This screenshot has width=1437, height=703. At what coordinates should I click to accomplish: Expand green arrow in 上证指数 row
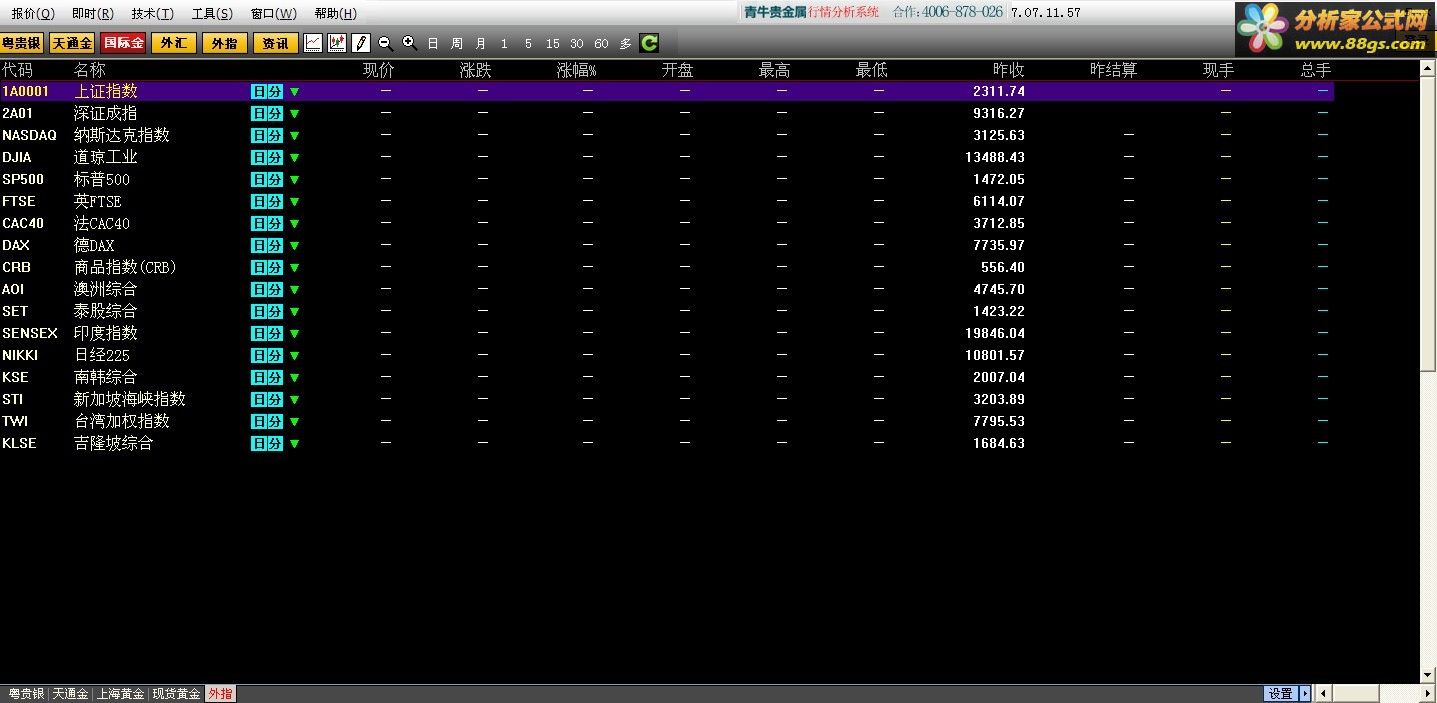[x=294, y=91]
